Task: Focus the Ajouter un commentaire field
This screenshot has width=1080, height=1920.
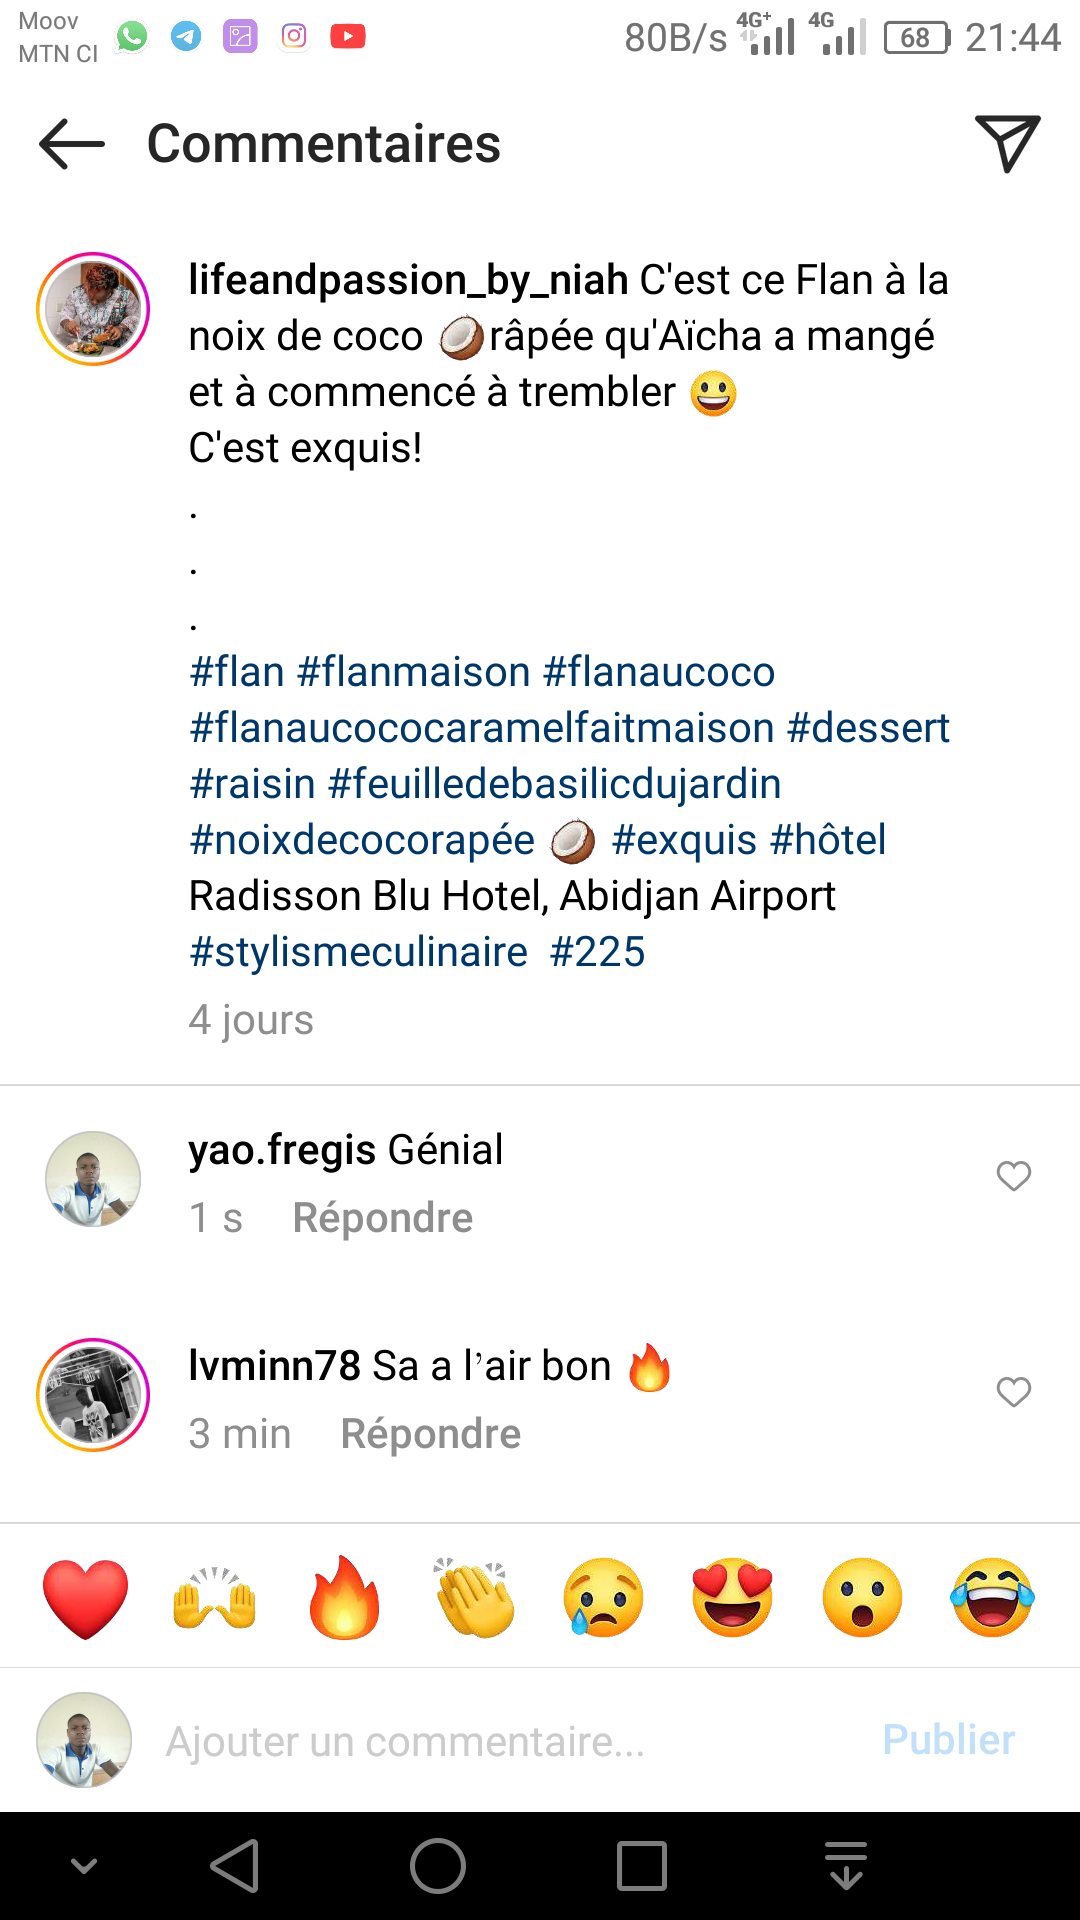Action: coord(500,1741)
